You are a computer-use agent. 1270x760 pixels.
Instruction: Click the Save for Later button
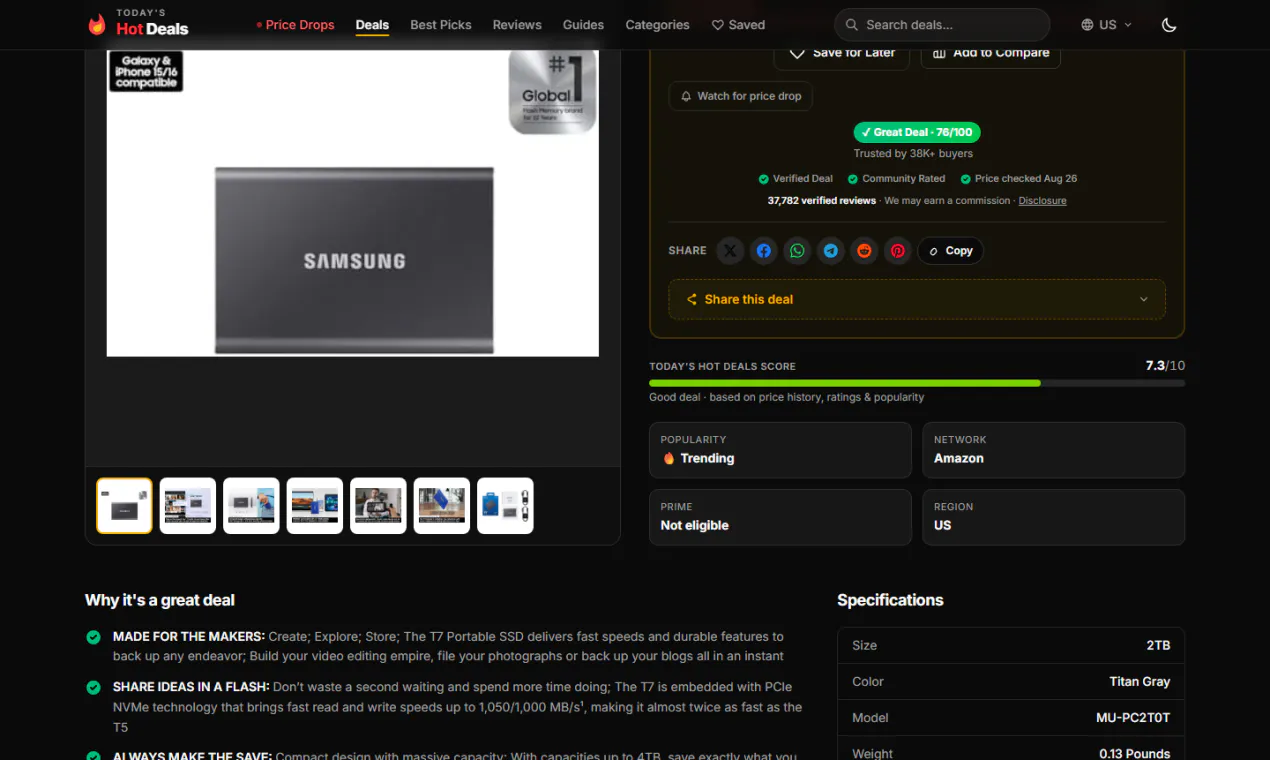(x=842, y=54)
